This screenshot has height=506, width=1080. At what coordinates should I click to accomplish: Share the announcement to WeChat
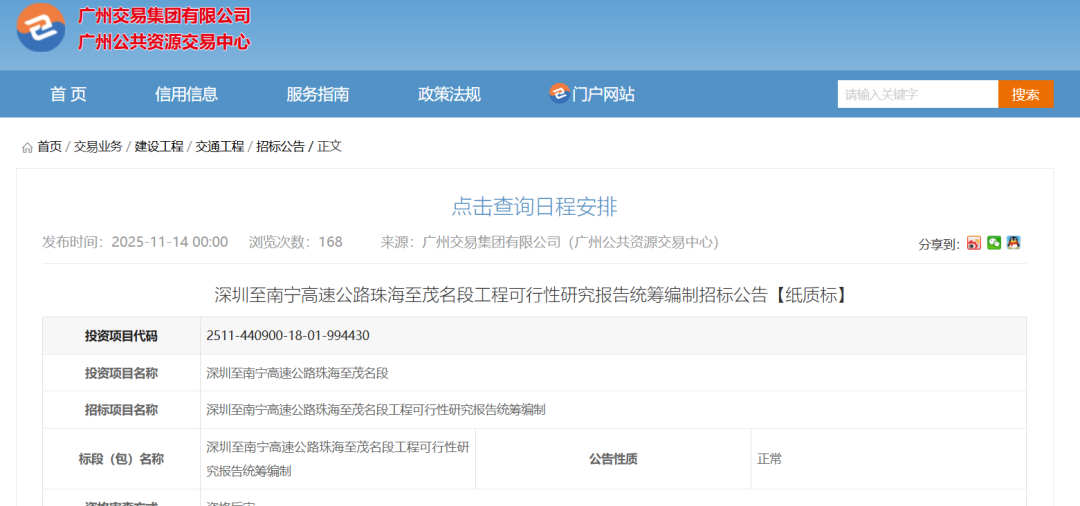994,243
